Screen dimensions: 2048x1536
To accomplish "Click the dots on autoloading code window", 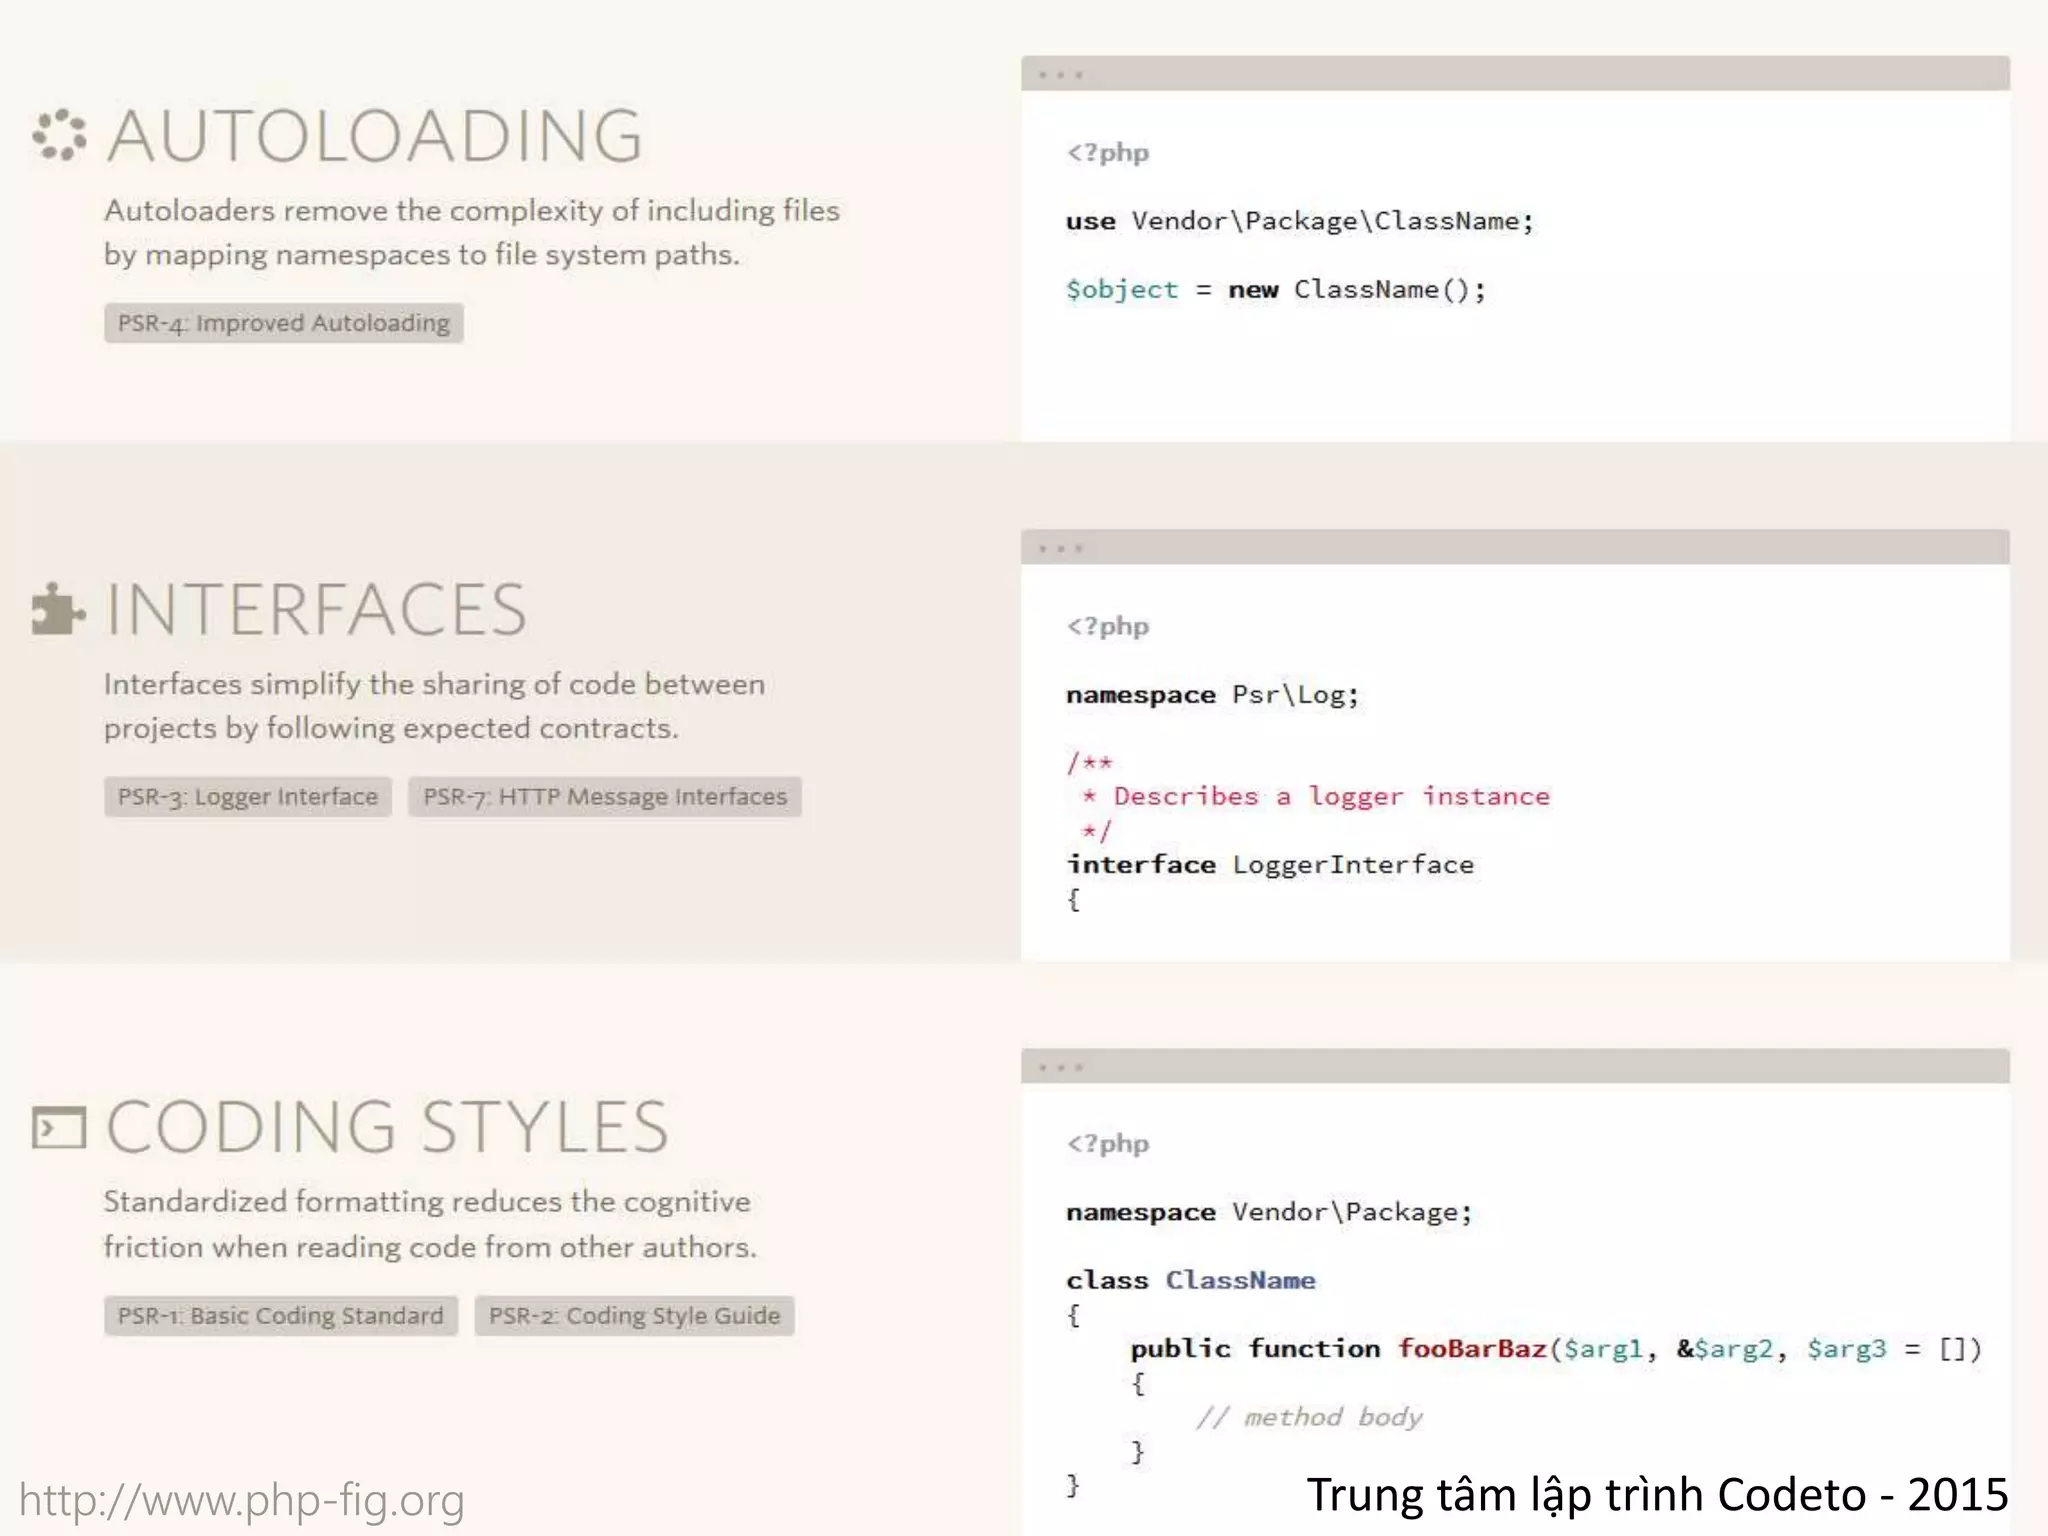I will pos(1060,75).
